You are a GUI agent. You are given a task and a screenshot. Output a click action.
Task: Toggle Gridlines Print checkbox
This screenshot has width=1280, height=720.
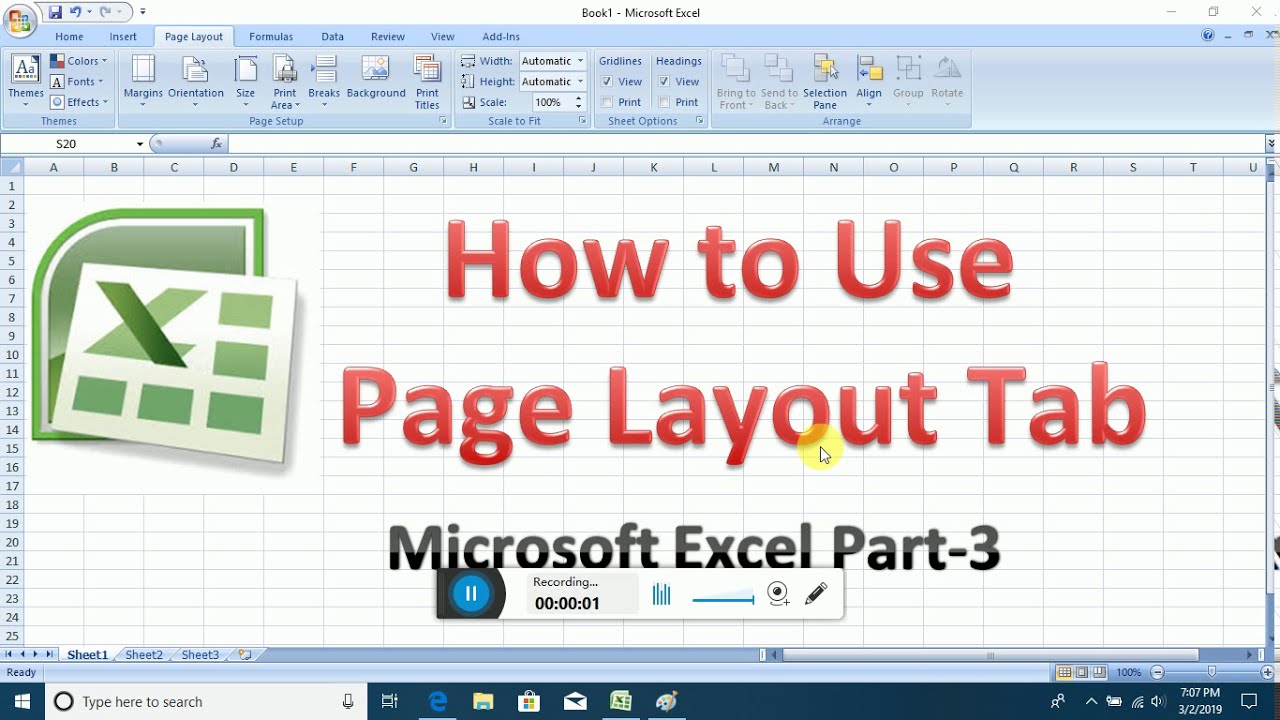tap(607, 102)
